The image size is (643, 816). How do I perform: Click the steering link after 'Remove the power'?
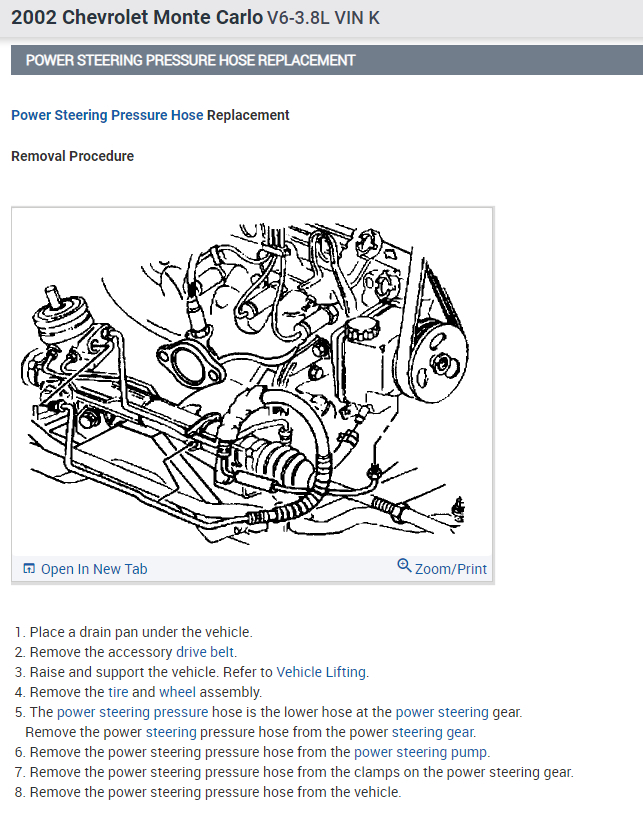pyautogui.click(x=171, y=732)
